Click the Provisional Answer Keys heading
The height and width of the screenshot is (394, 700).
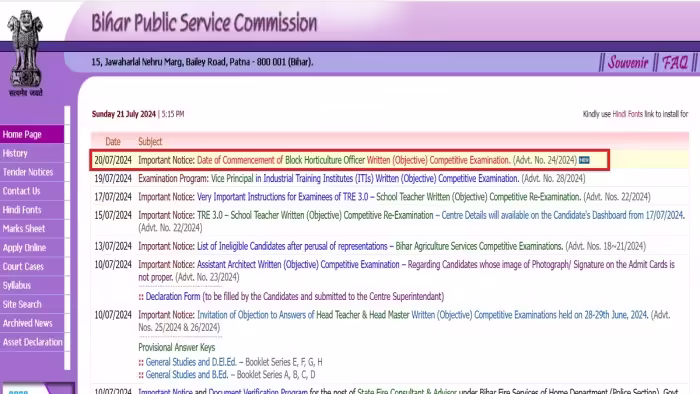tap(177, 347)
